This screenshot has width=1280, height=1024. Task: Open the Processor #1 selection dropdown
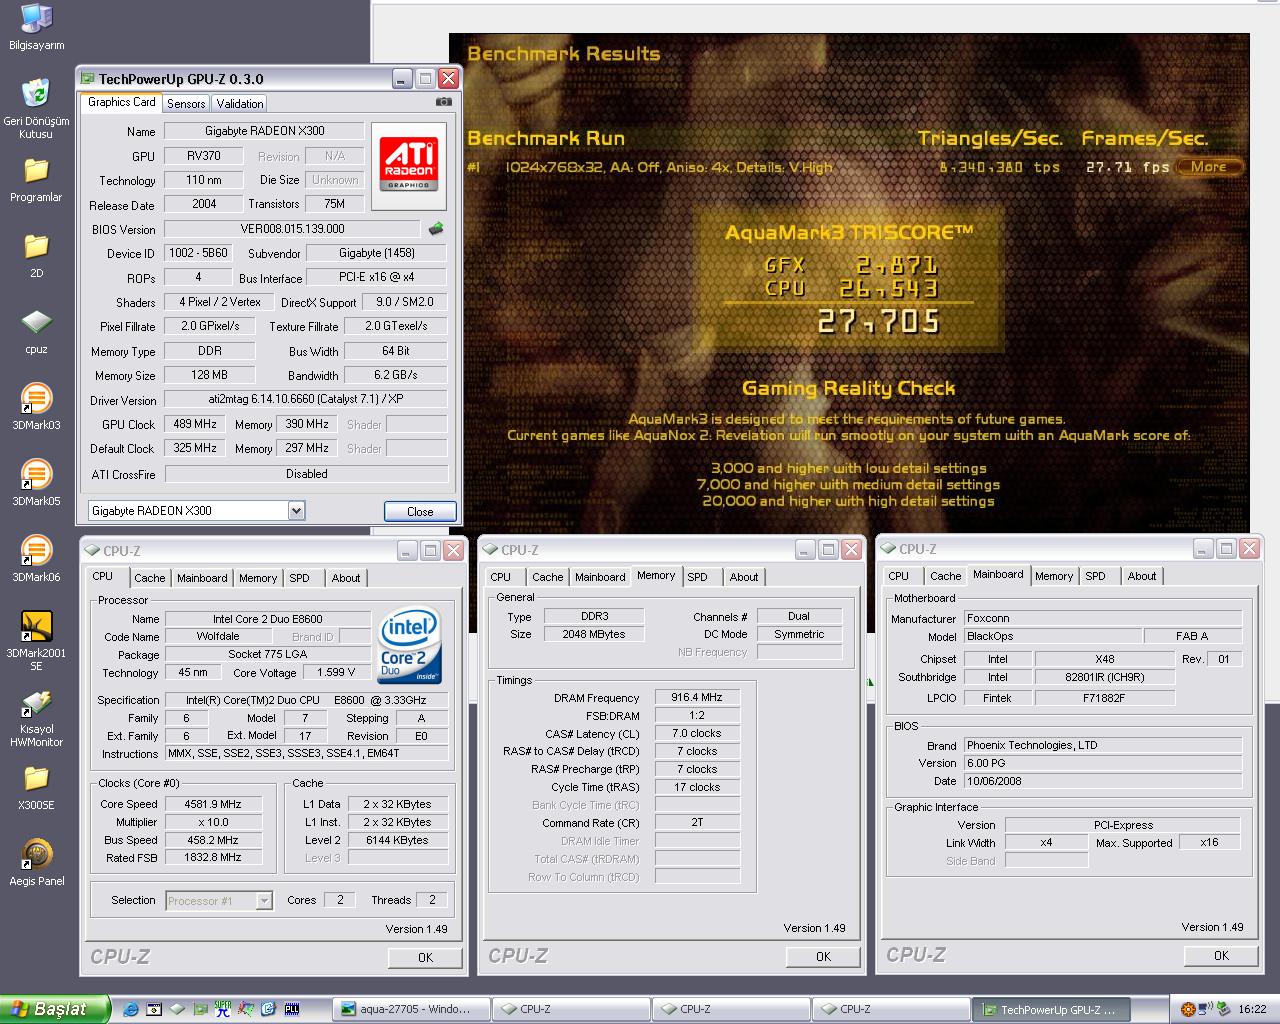tap(264, 901)
